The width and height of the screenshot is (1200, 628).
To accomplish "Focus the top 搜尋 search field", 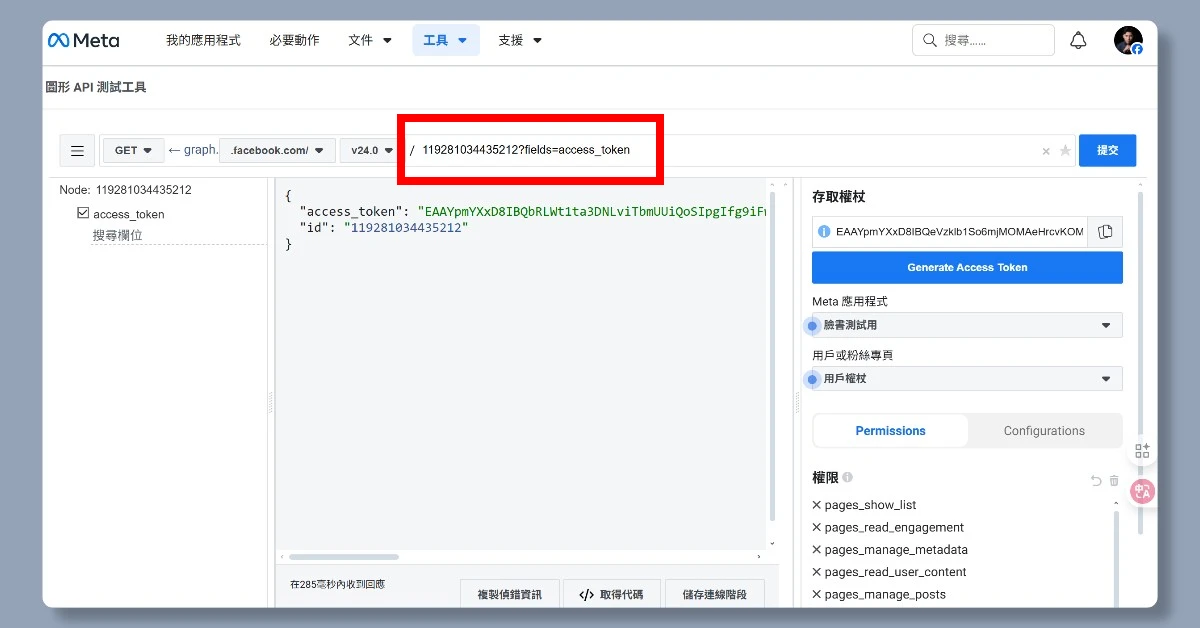I will coord(983,40).
